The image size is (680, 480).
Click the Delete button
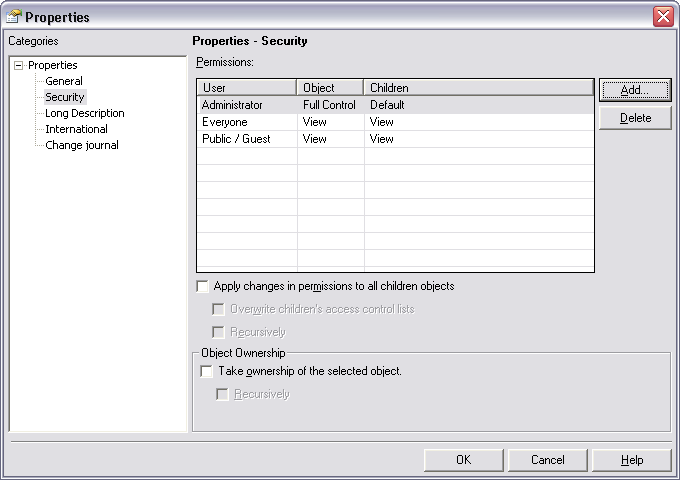(635, 118)
